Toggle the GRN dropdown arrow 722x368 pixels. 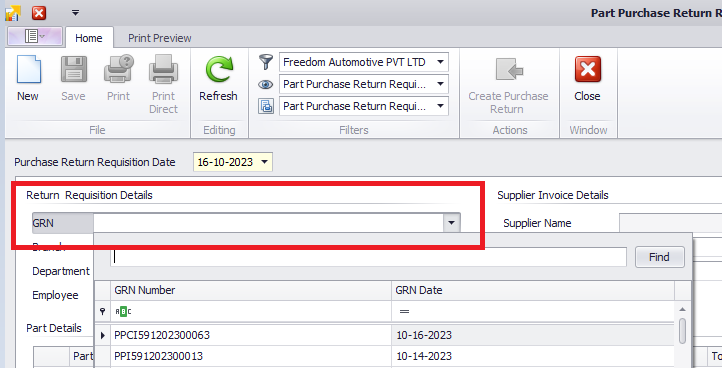(451, 223)
